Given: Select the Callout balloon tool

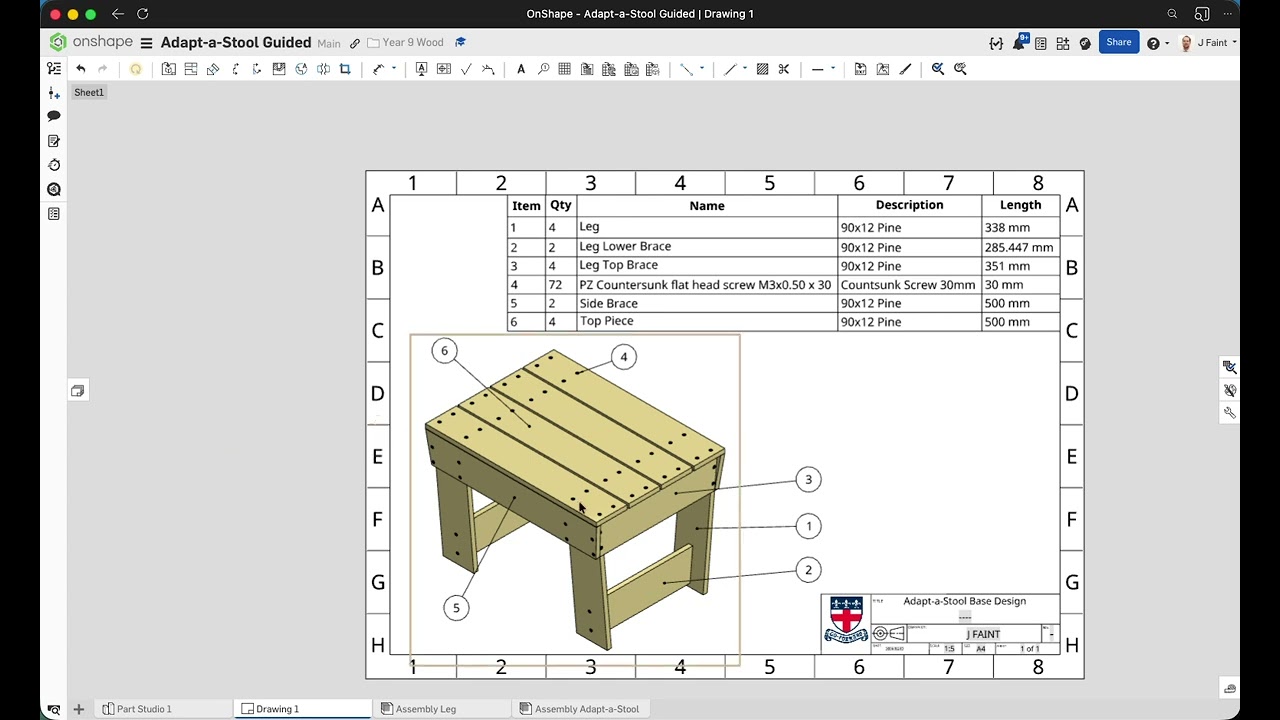Looking at the screenshot, I should coord(543,69).
